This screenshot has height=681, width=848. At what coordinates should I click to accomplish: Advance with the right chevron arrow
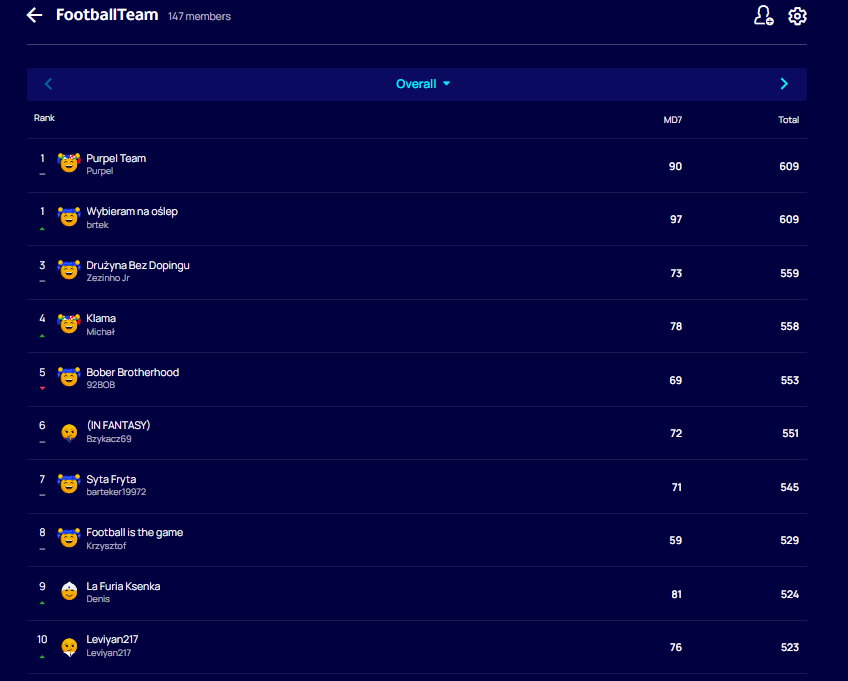coord(784,83)
